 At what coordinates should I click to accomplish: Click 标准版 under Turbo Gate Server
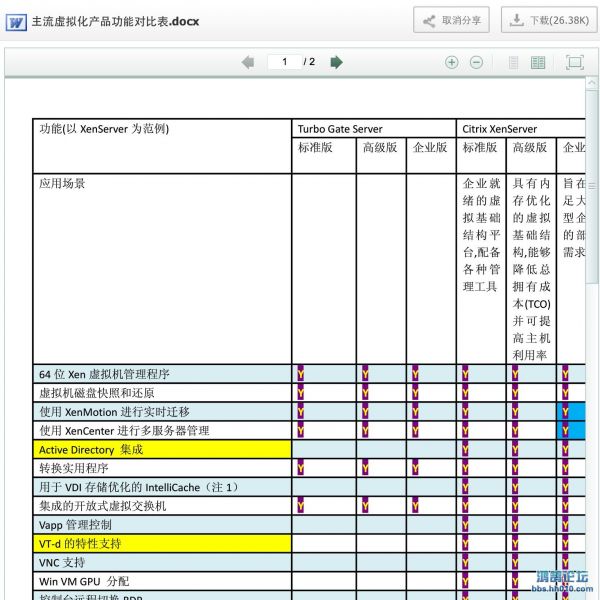coord(324,155)
